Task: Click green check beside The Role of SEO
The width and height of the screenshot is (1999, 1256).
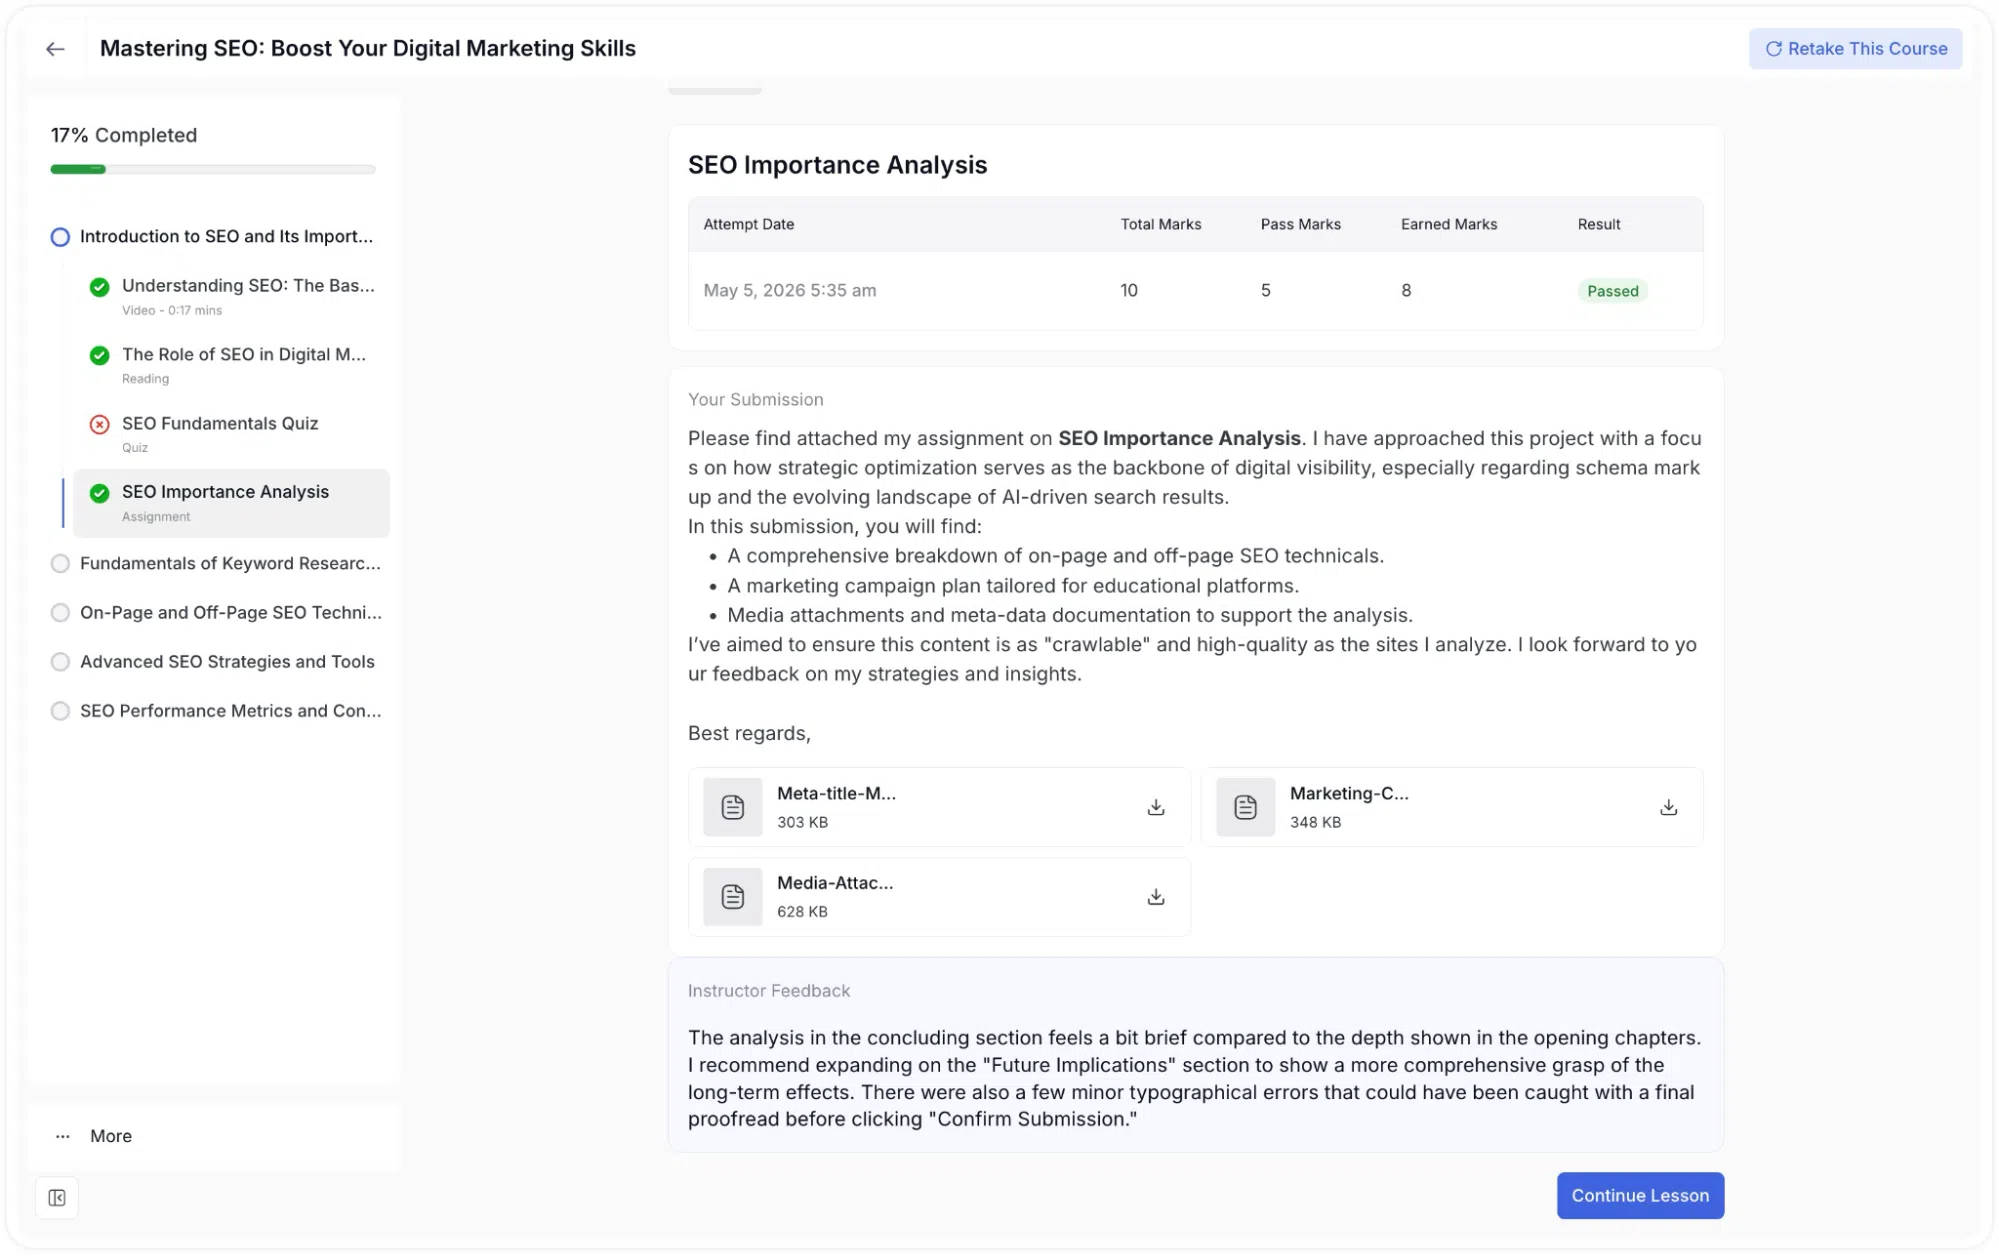Action: tap(99, 355)
